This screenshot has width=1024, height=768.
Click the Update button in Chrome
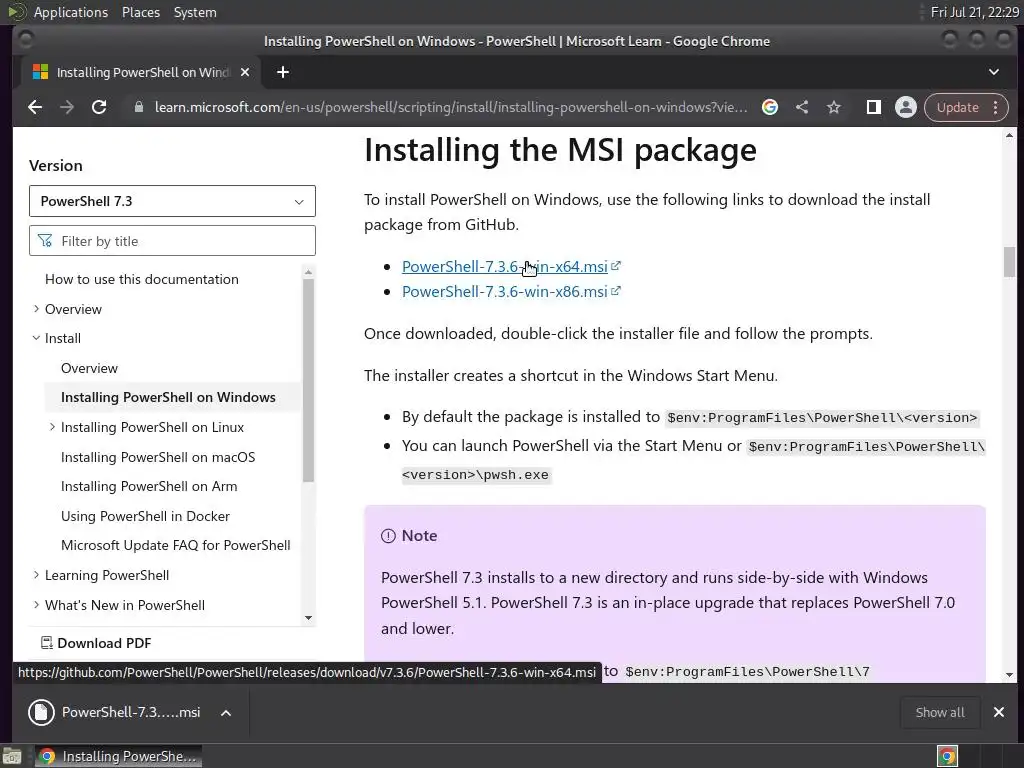point(957,107)
